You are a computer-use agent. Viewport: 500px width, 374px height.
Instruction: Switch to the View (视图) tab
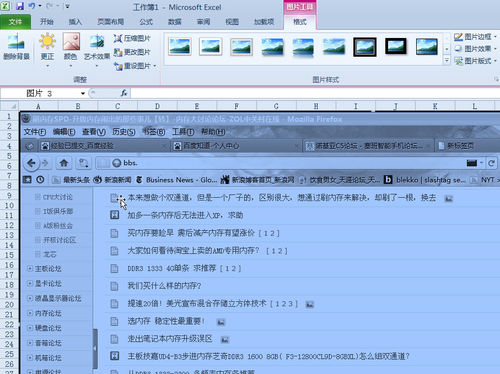click(232, 22)
